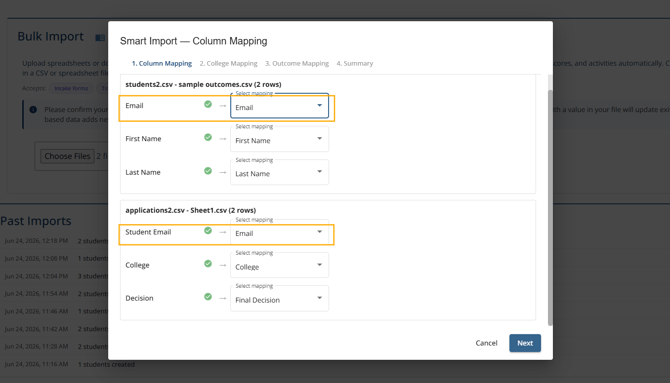The width and height of the screenshot is (670, 383).
Task: Click the green check next to Decision
Action: (x=208, y=297)
